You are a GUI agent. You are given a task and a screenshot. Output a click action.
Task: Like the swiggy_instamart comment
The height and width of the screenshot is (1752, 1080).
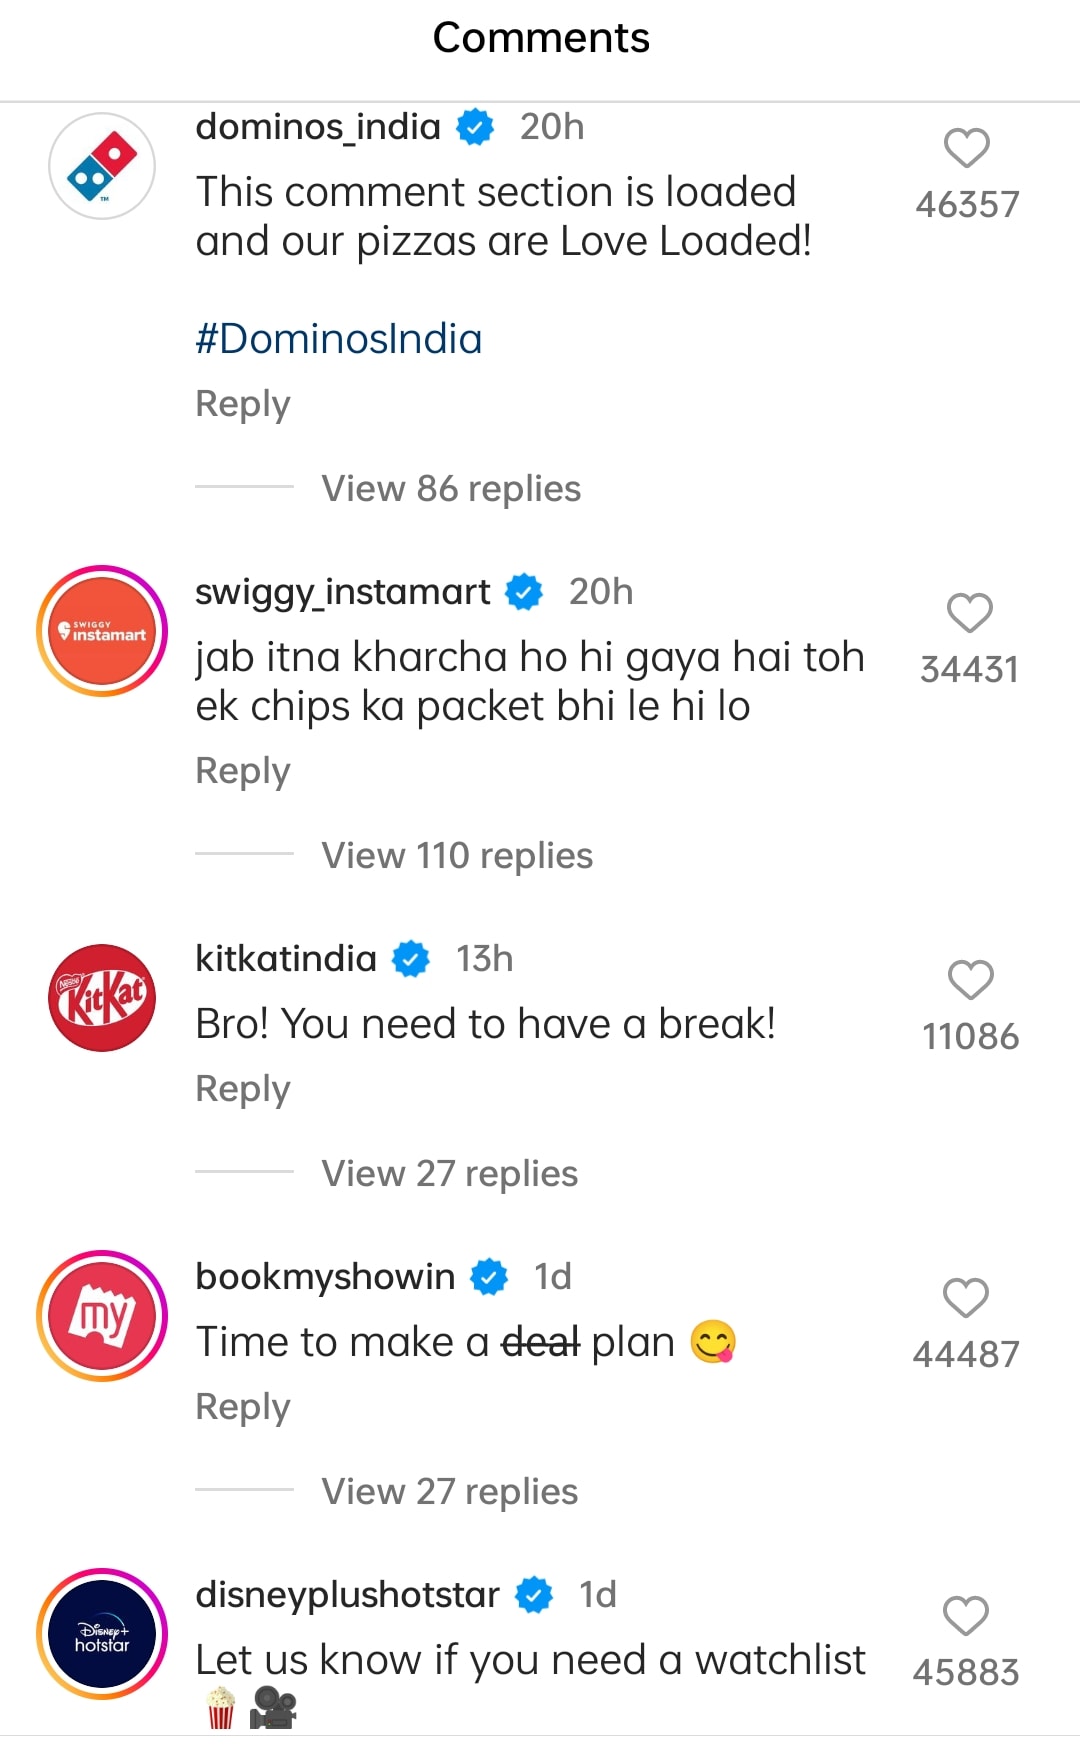click(968, 613)
